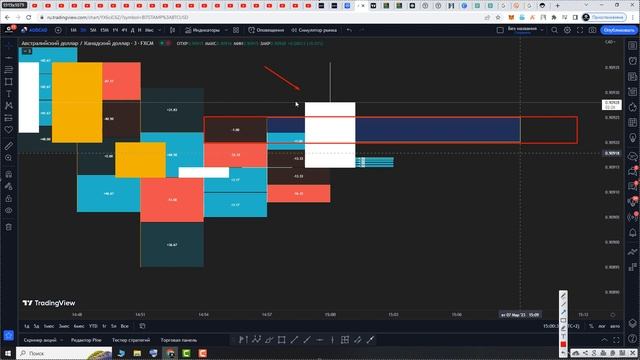640x360 pixels.
Task: Toggle lock all drawings icon
Action: pos(9,198)
